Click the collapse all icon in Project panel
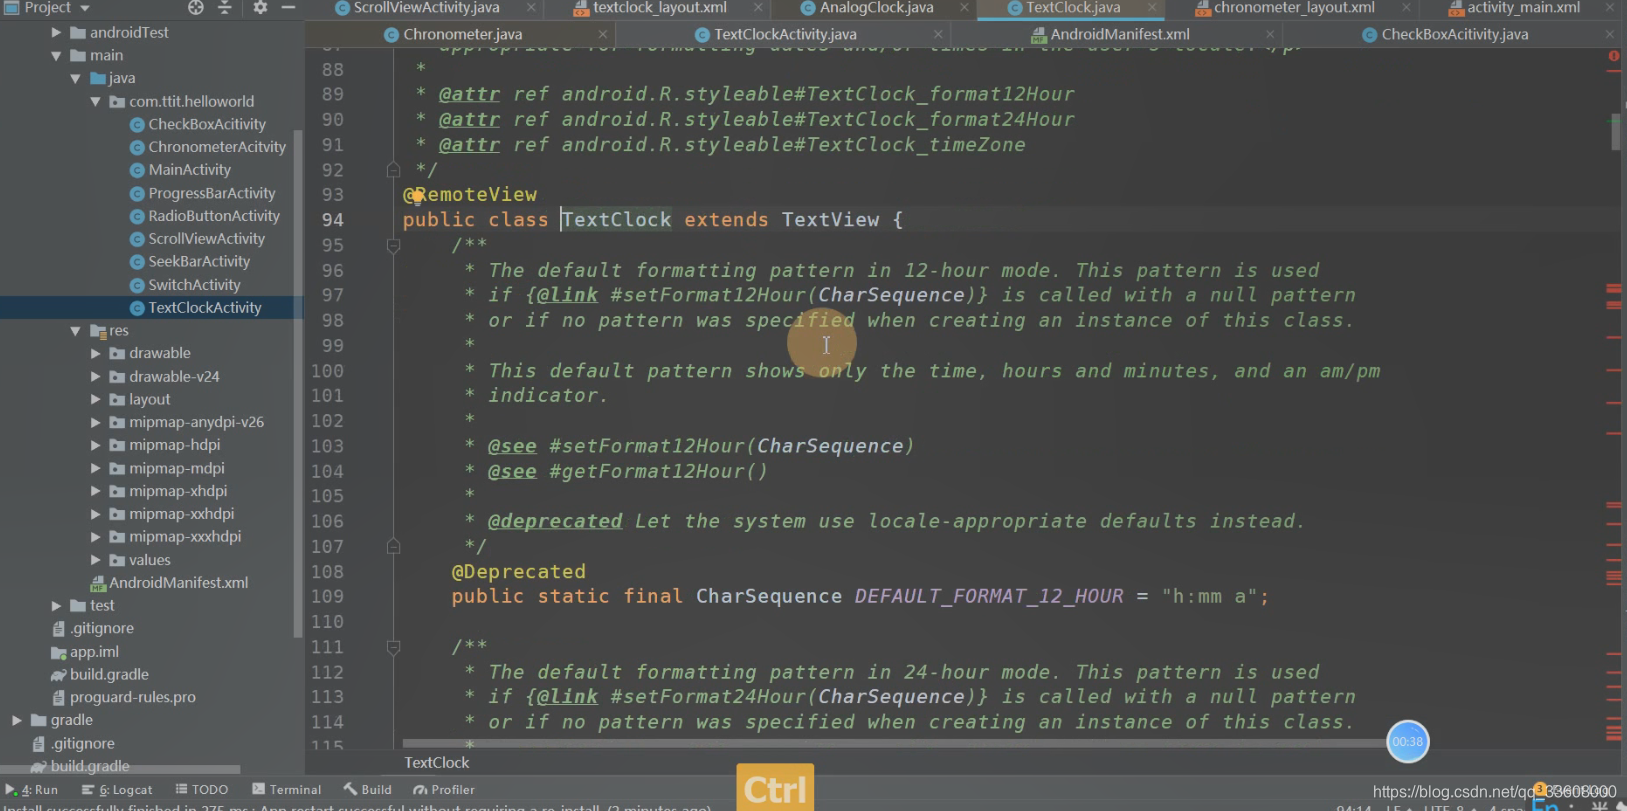 point(224,7)
